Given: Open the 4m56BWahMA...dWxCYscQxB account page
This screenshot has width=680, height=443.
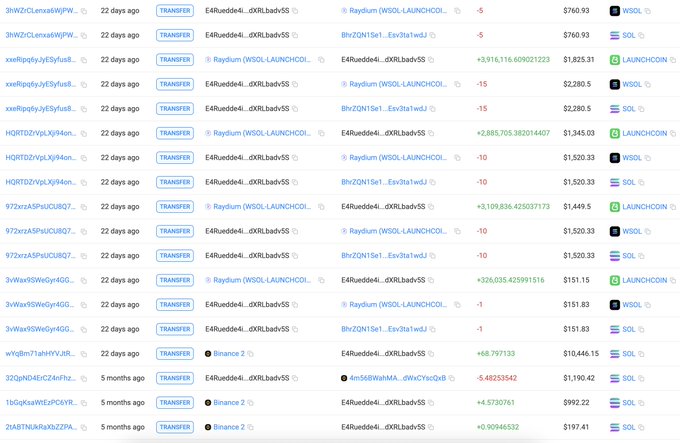Looking at the screenshot, I should pos(397,378).
